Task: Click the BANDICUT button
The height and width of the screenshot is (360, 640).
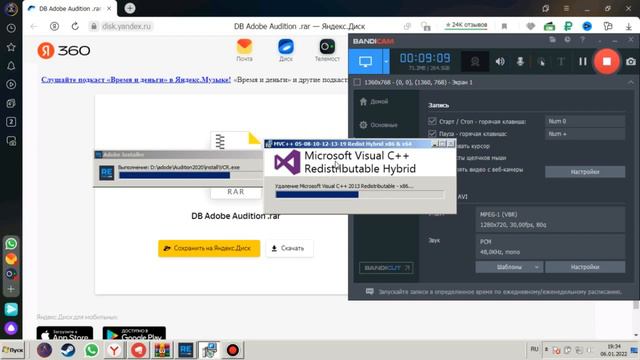Action: (386, 268)
